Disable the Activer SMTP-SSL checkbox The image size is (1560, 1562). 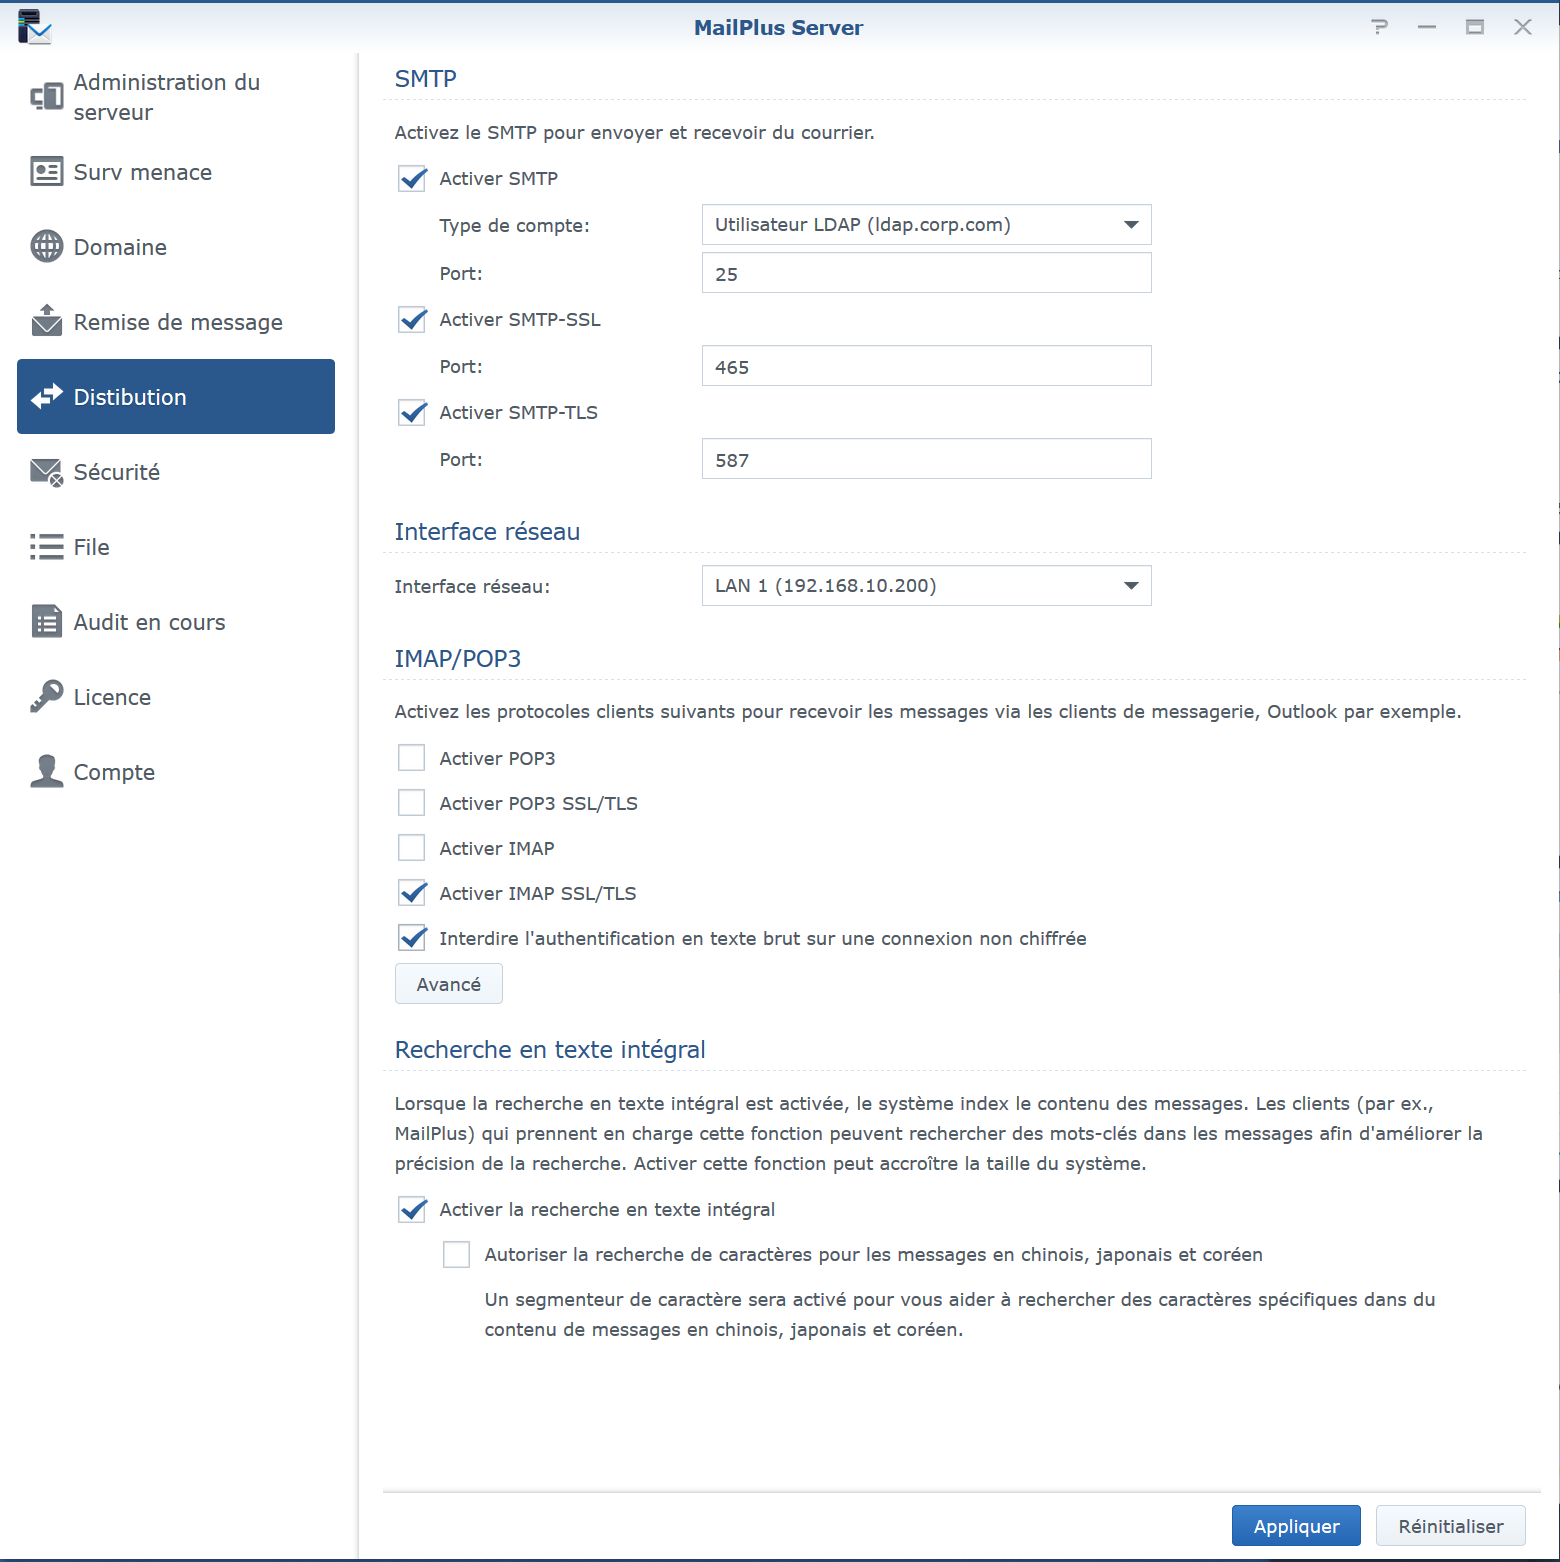pyautogui.click(x=412, y=320)
